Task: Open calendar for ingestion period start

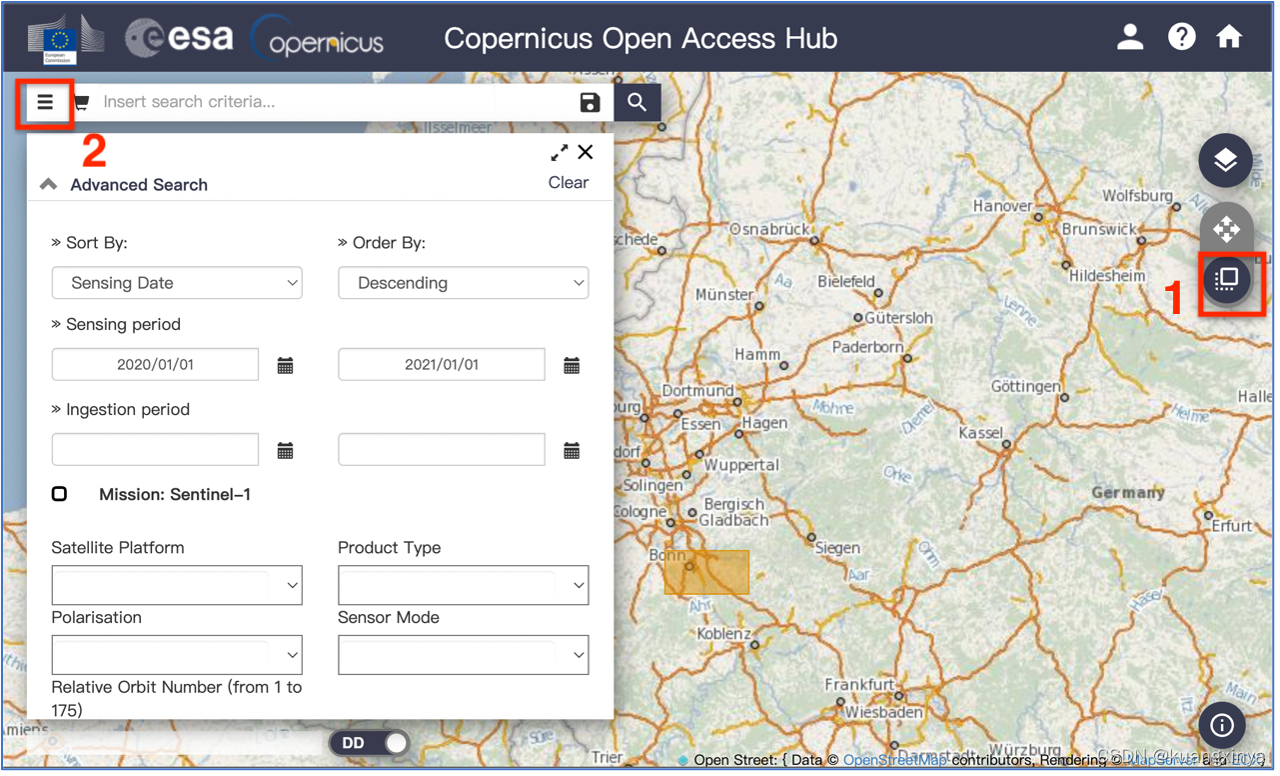Action: [285, 451]
